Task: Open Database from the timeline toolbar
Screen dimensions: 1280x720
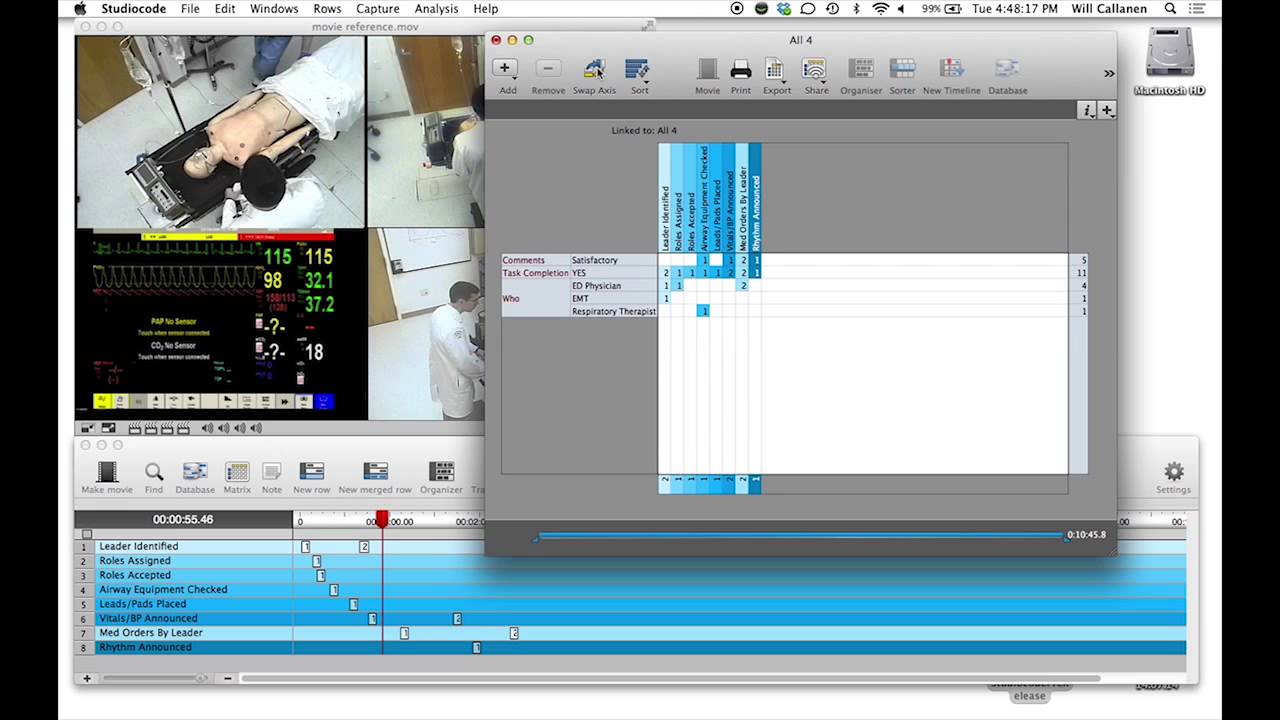Action: (195, 478)
